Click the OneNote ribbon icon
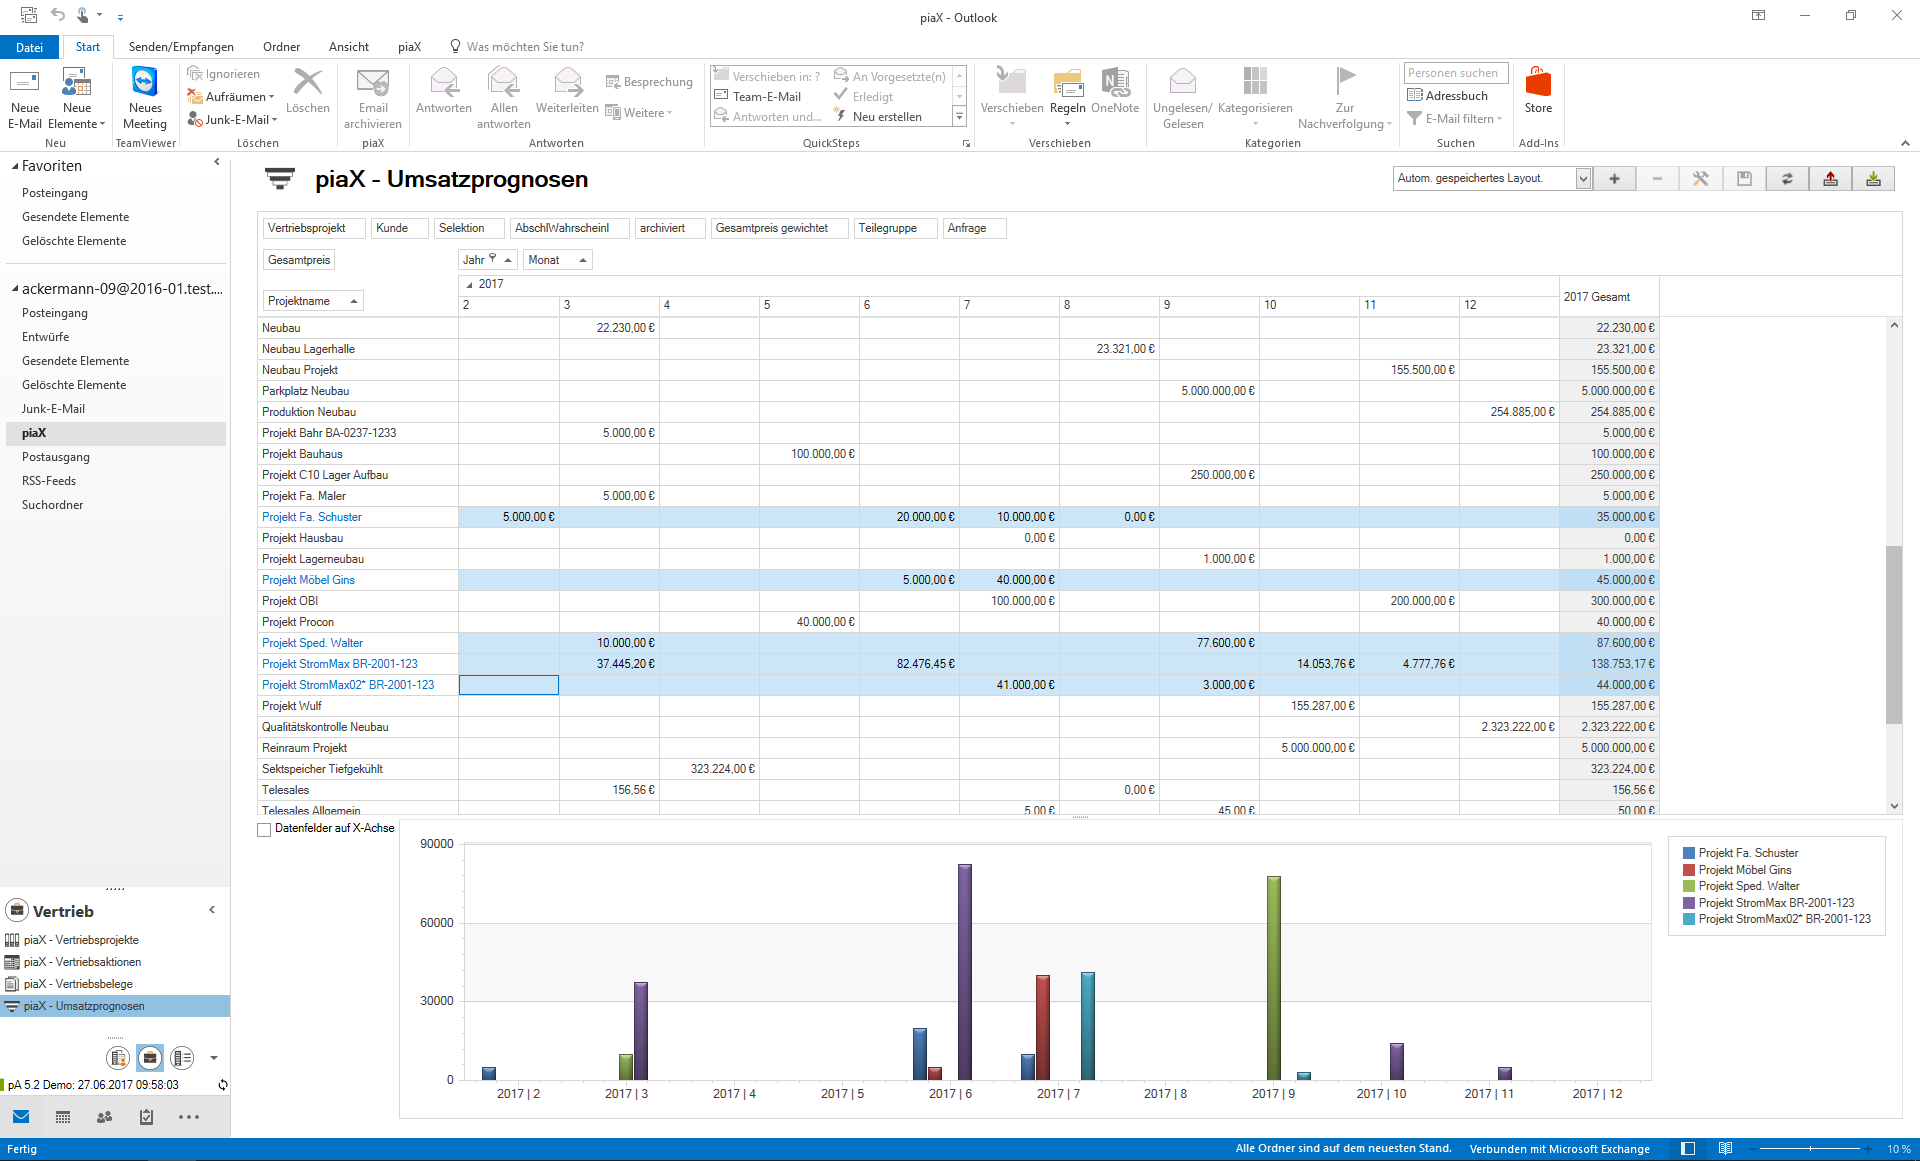Image resolution: width=1920 pixels, height=1161 pixels. click(1115, 90)
